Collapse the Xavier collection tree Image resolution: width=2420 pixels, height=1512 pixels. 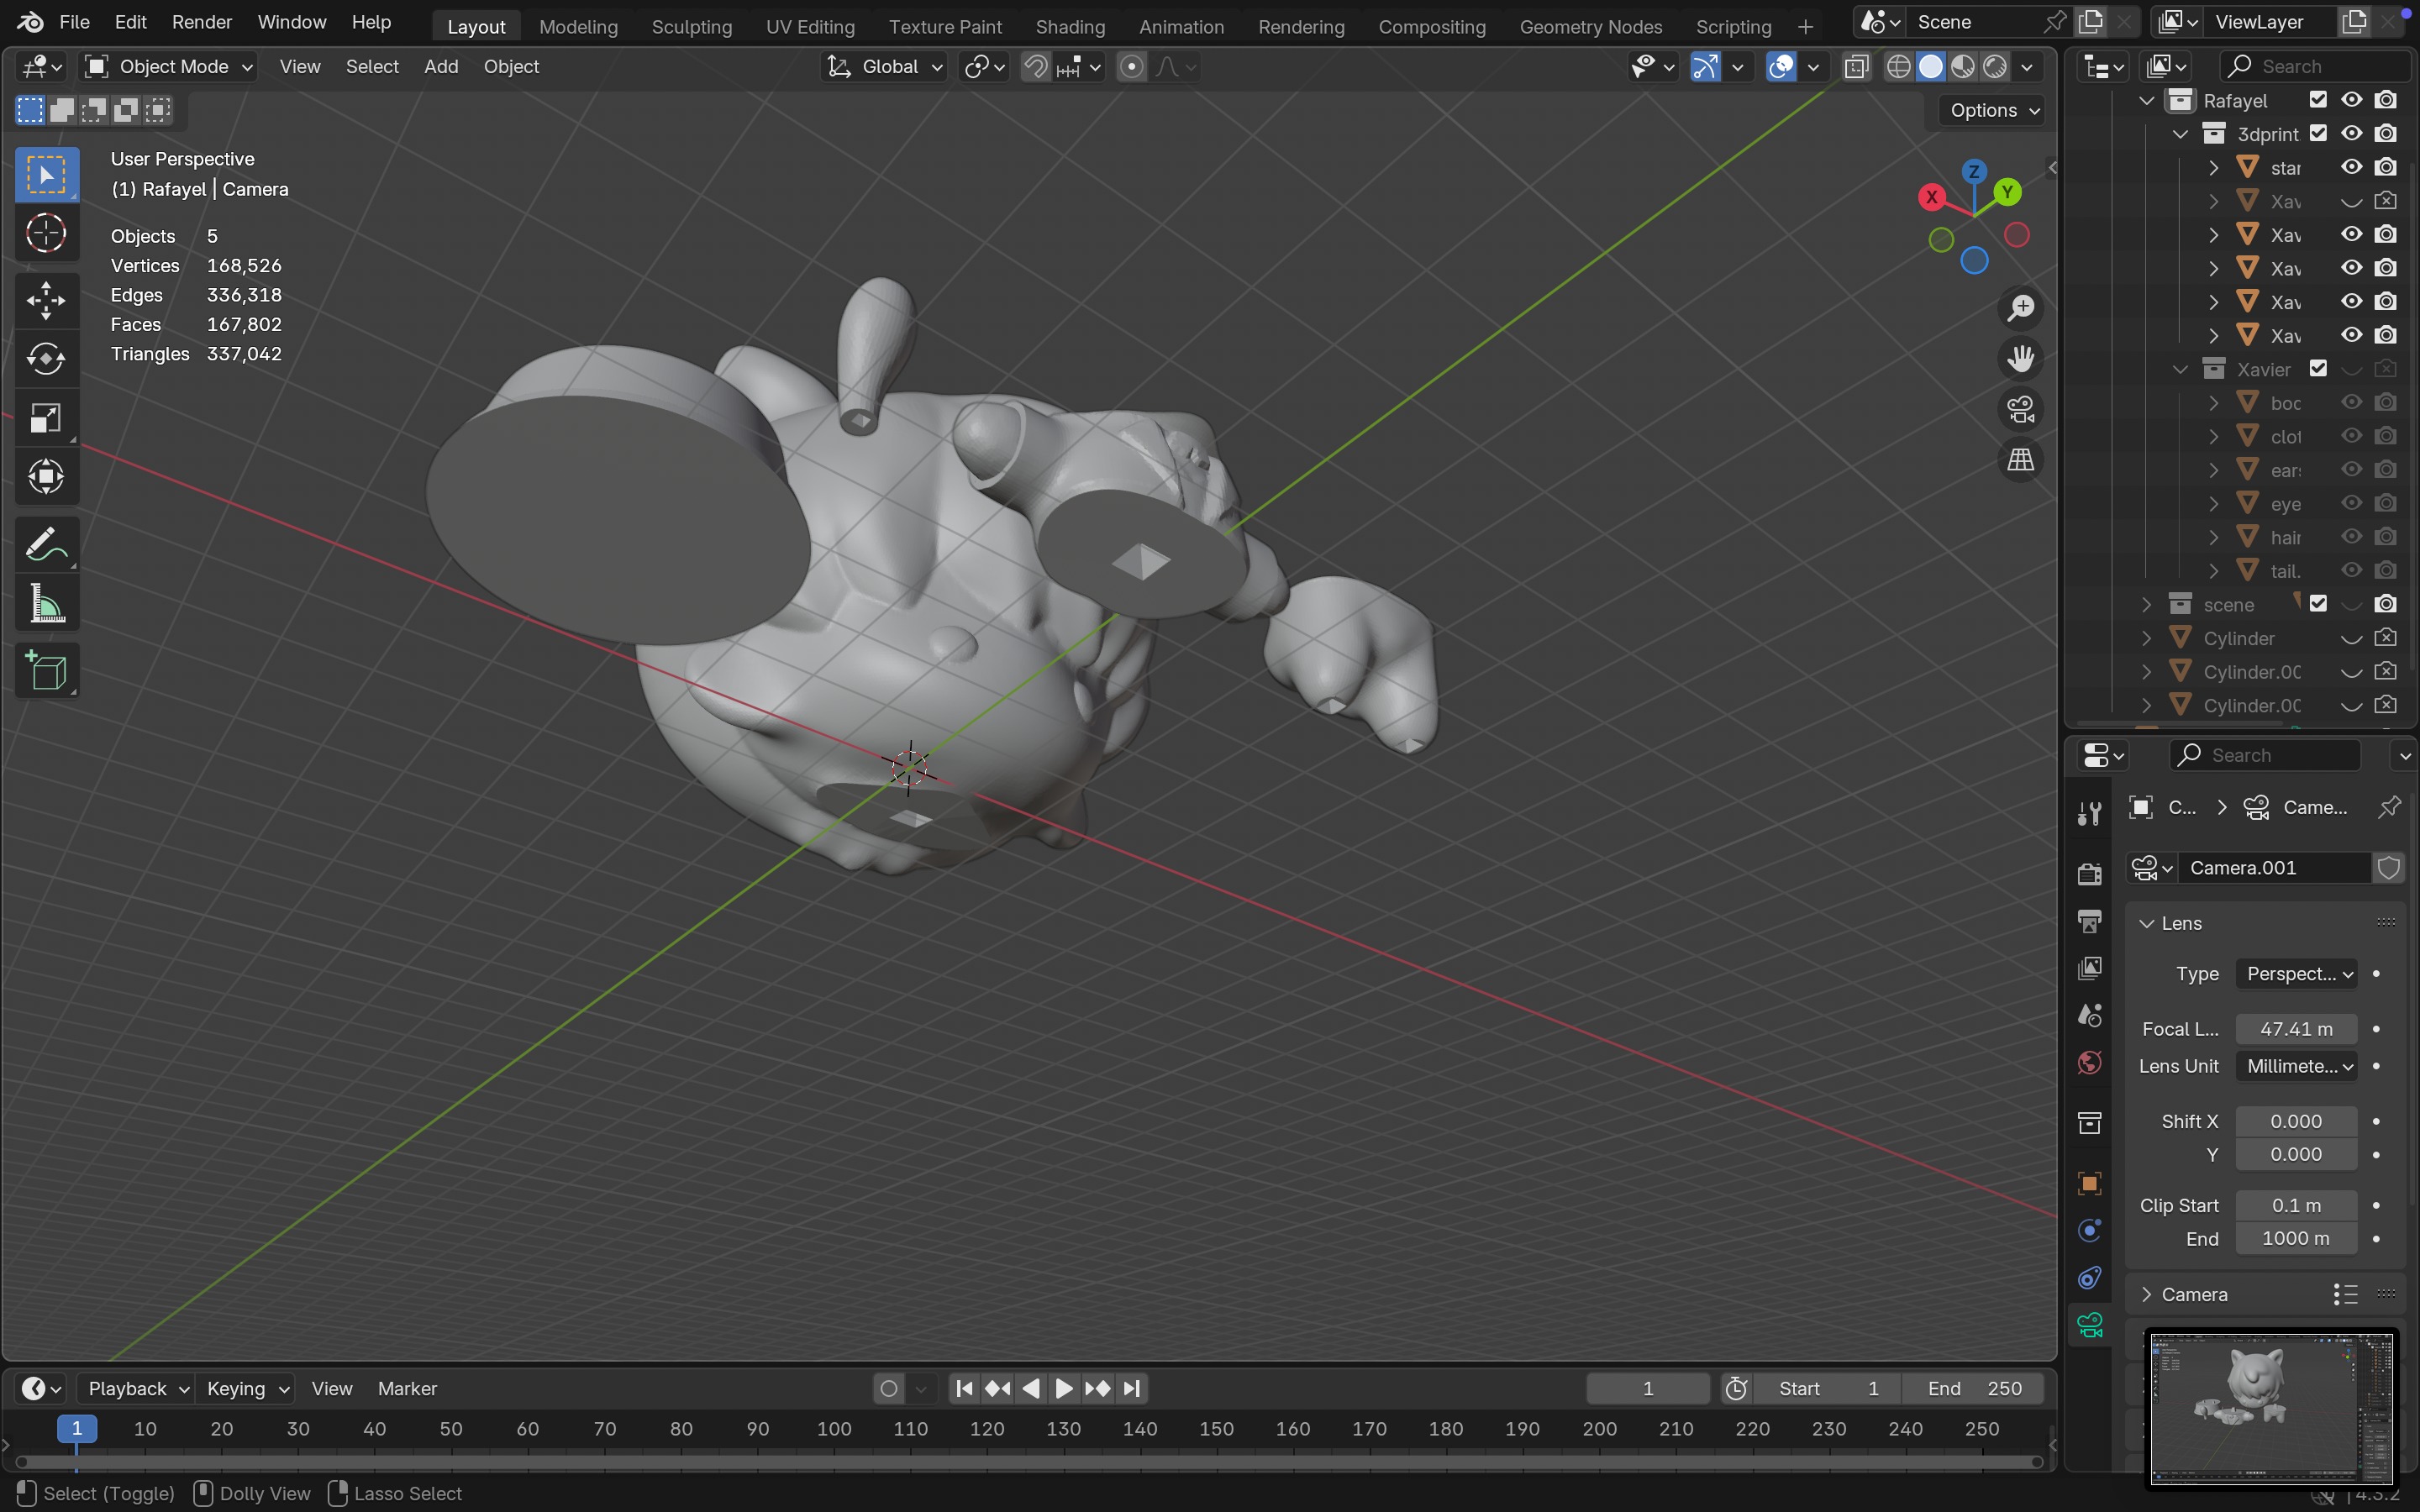point(2180,369)
